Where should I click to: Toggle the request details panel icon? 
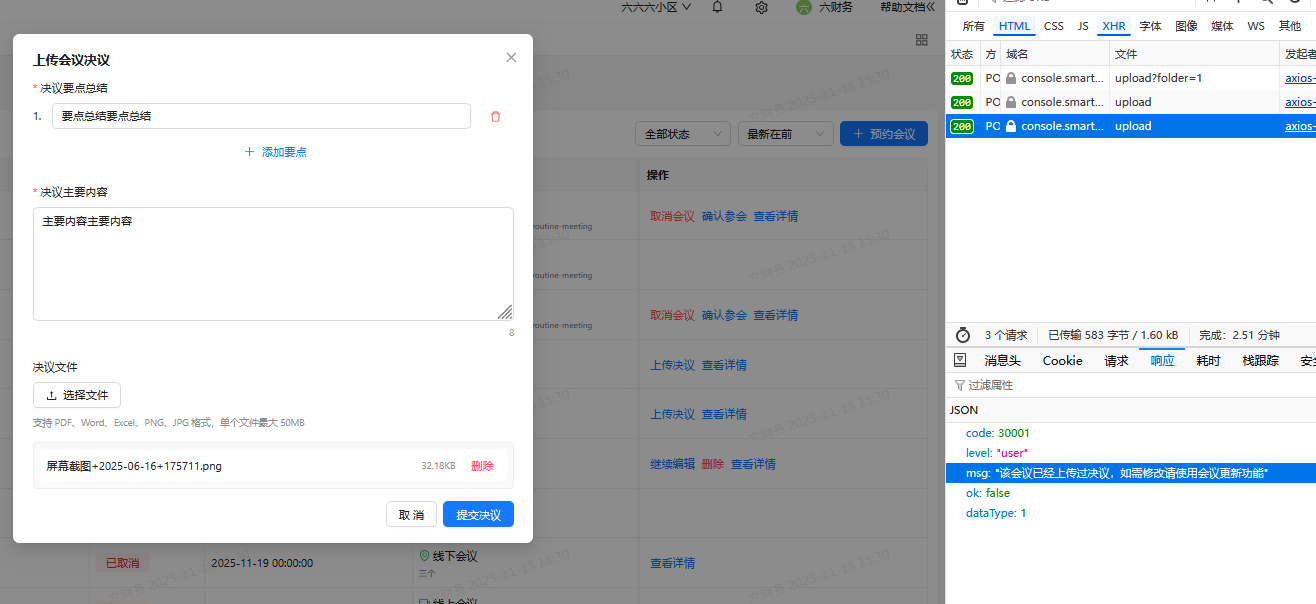click(960, 361)
